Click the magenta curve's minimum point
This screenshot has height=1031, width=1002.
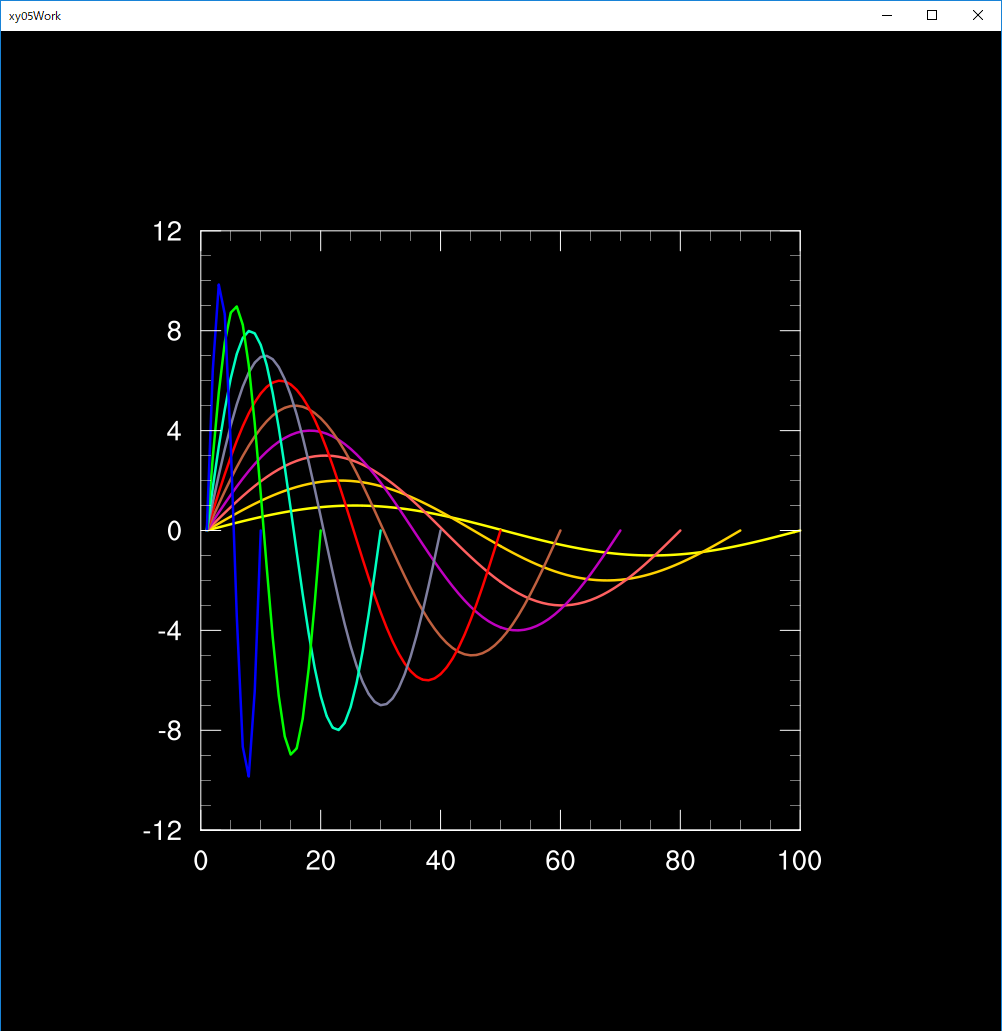(x=517, y=630)
